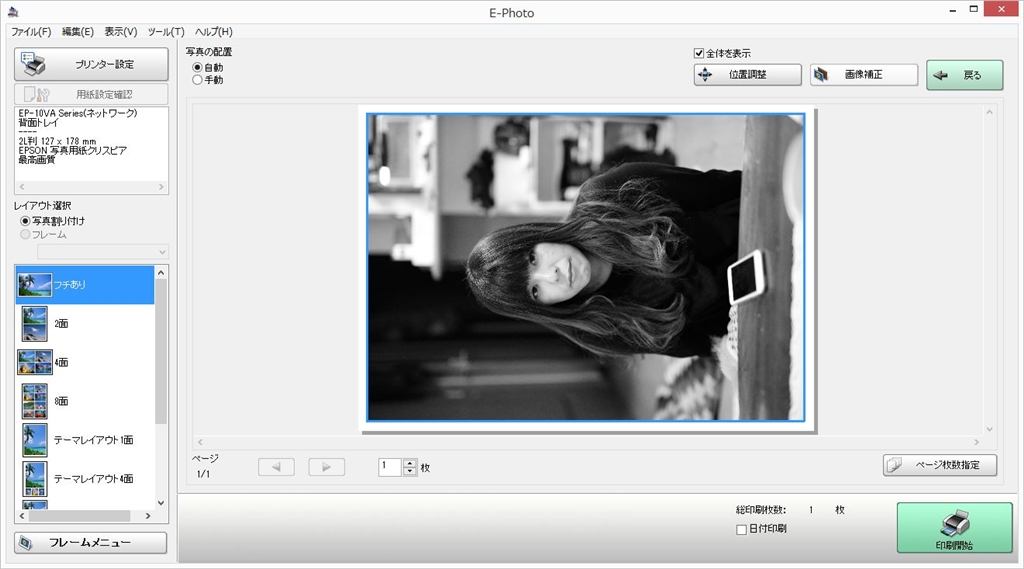The image size is (1024, 569).
Task: Click the next page arrow button
Action: [x=327, y=467]
